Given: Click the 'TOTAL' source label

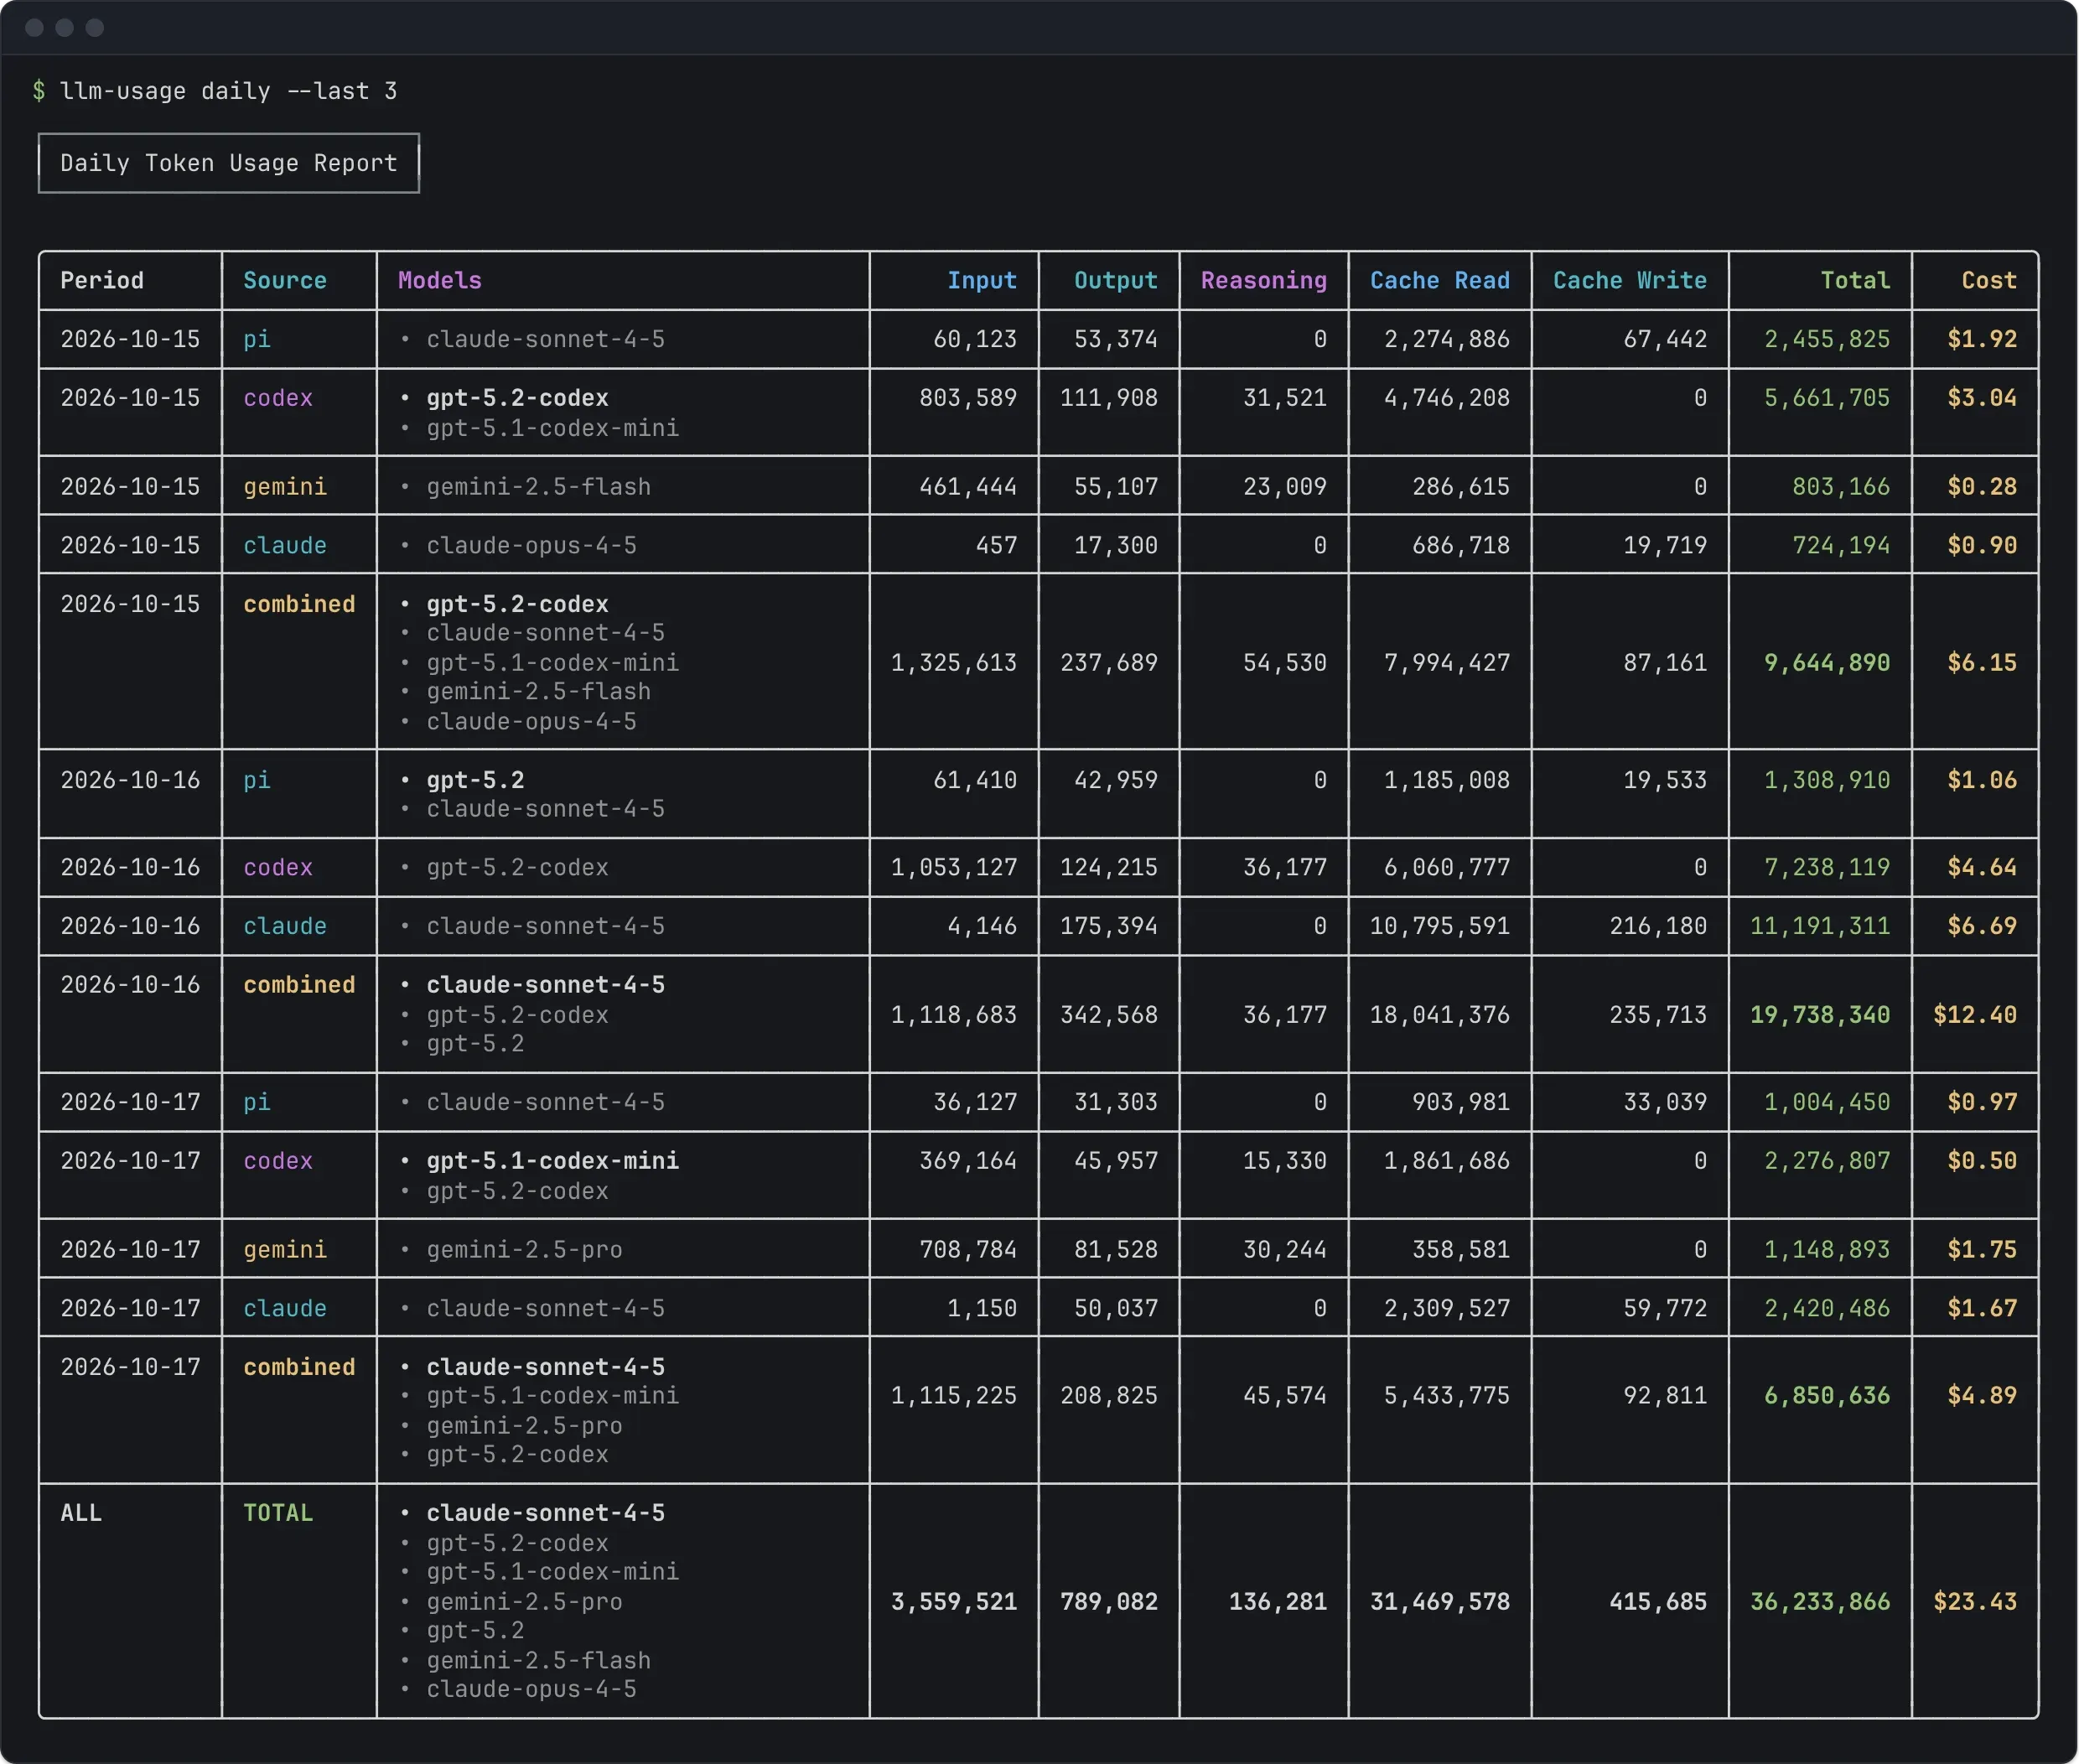Looking at the screenshot, I should point(278,1513).
